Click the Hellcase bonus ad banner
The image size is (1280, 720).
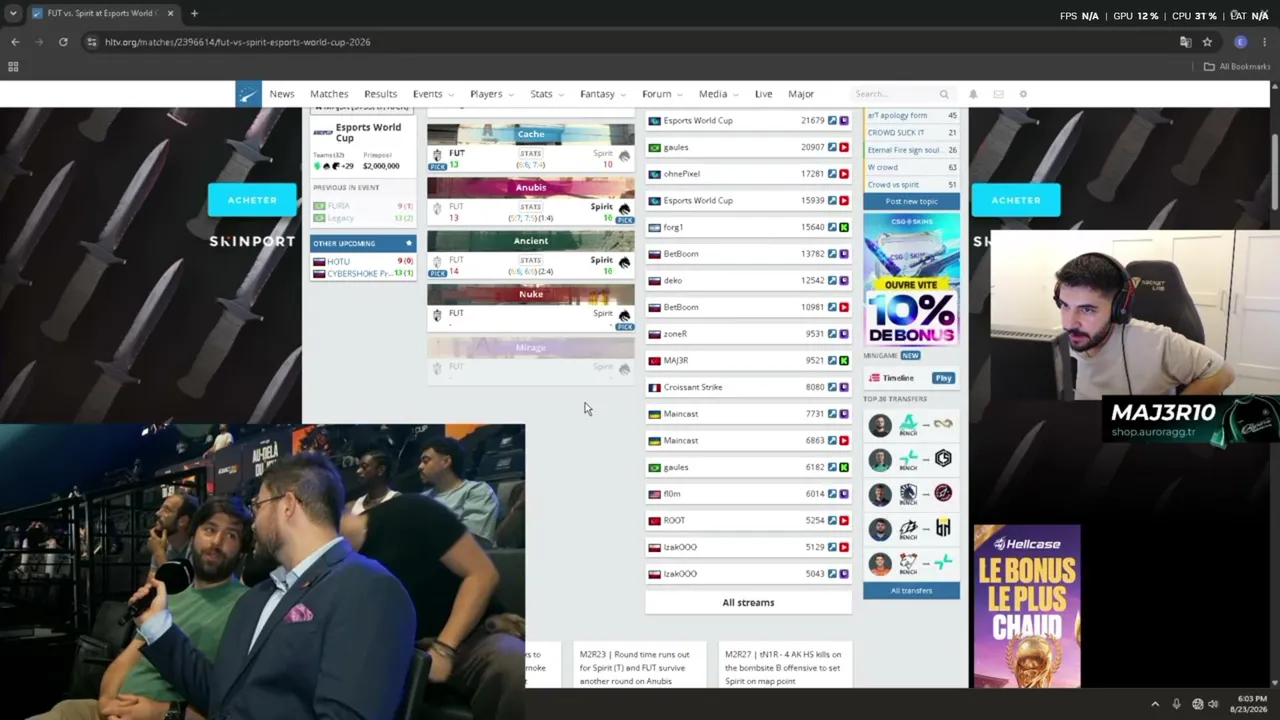pyautogui.click(x=1027, y=606)
